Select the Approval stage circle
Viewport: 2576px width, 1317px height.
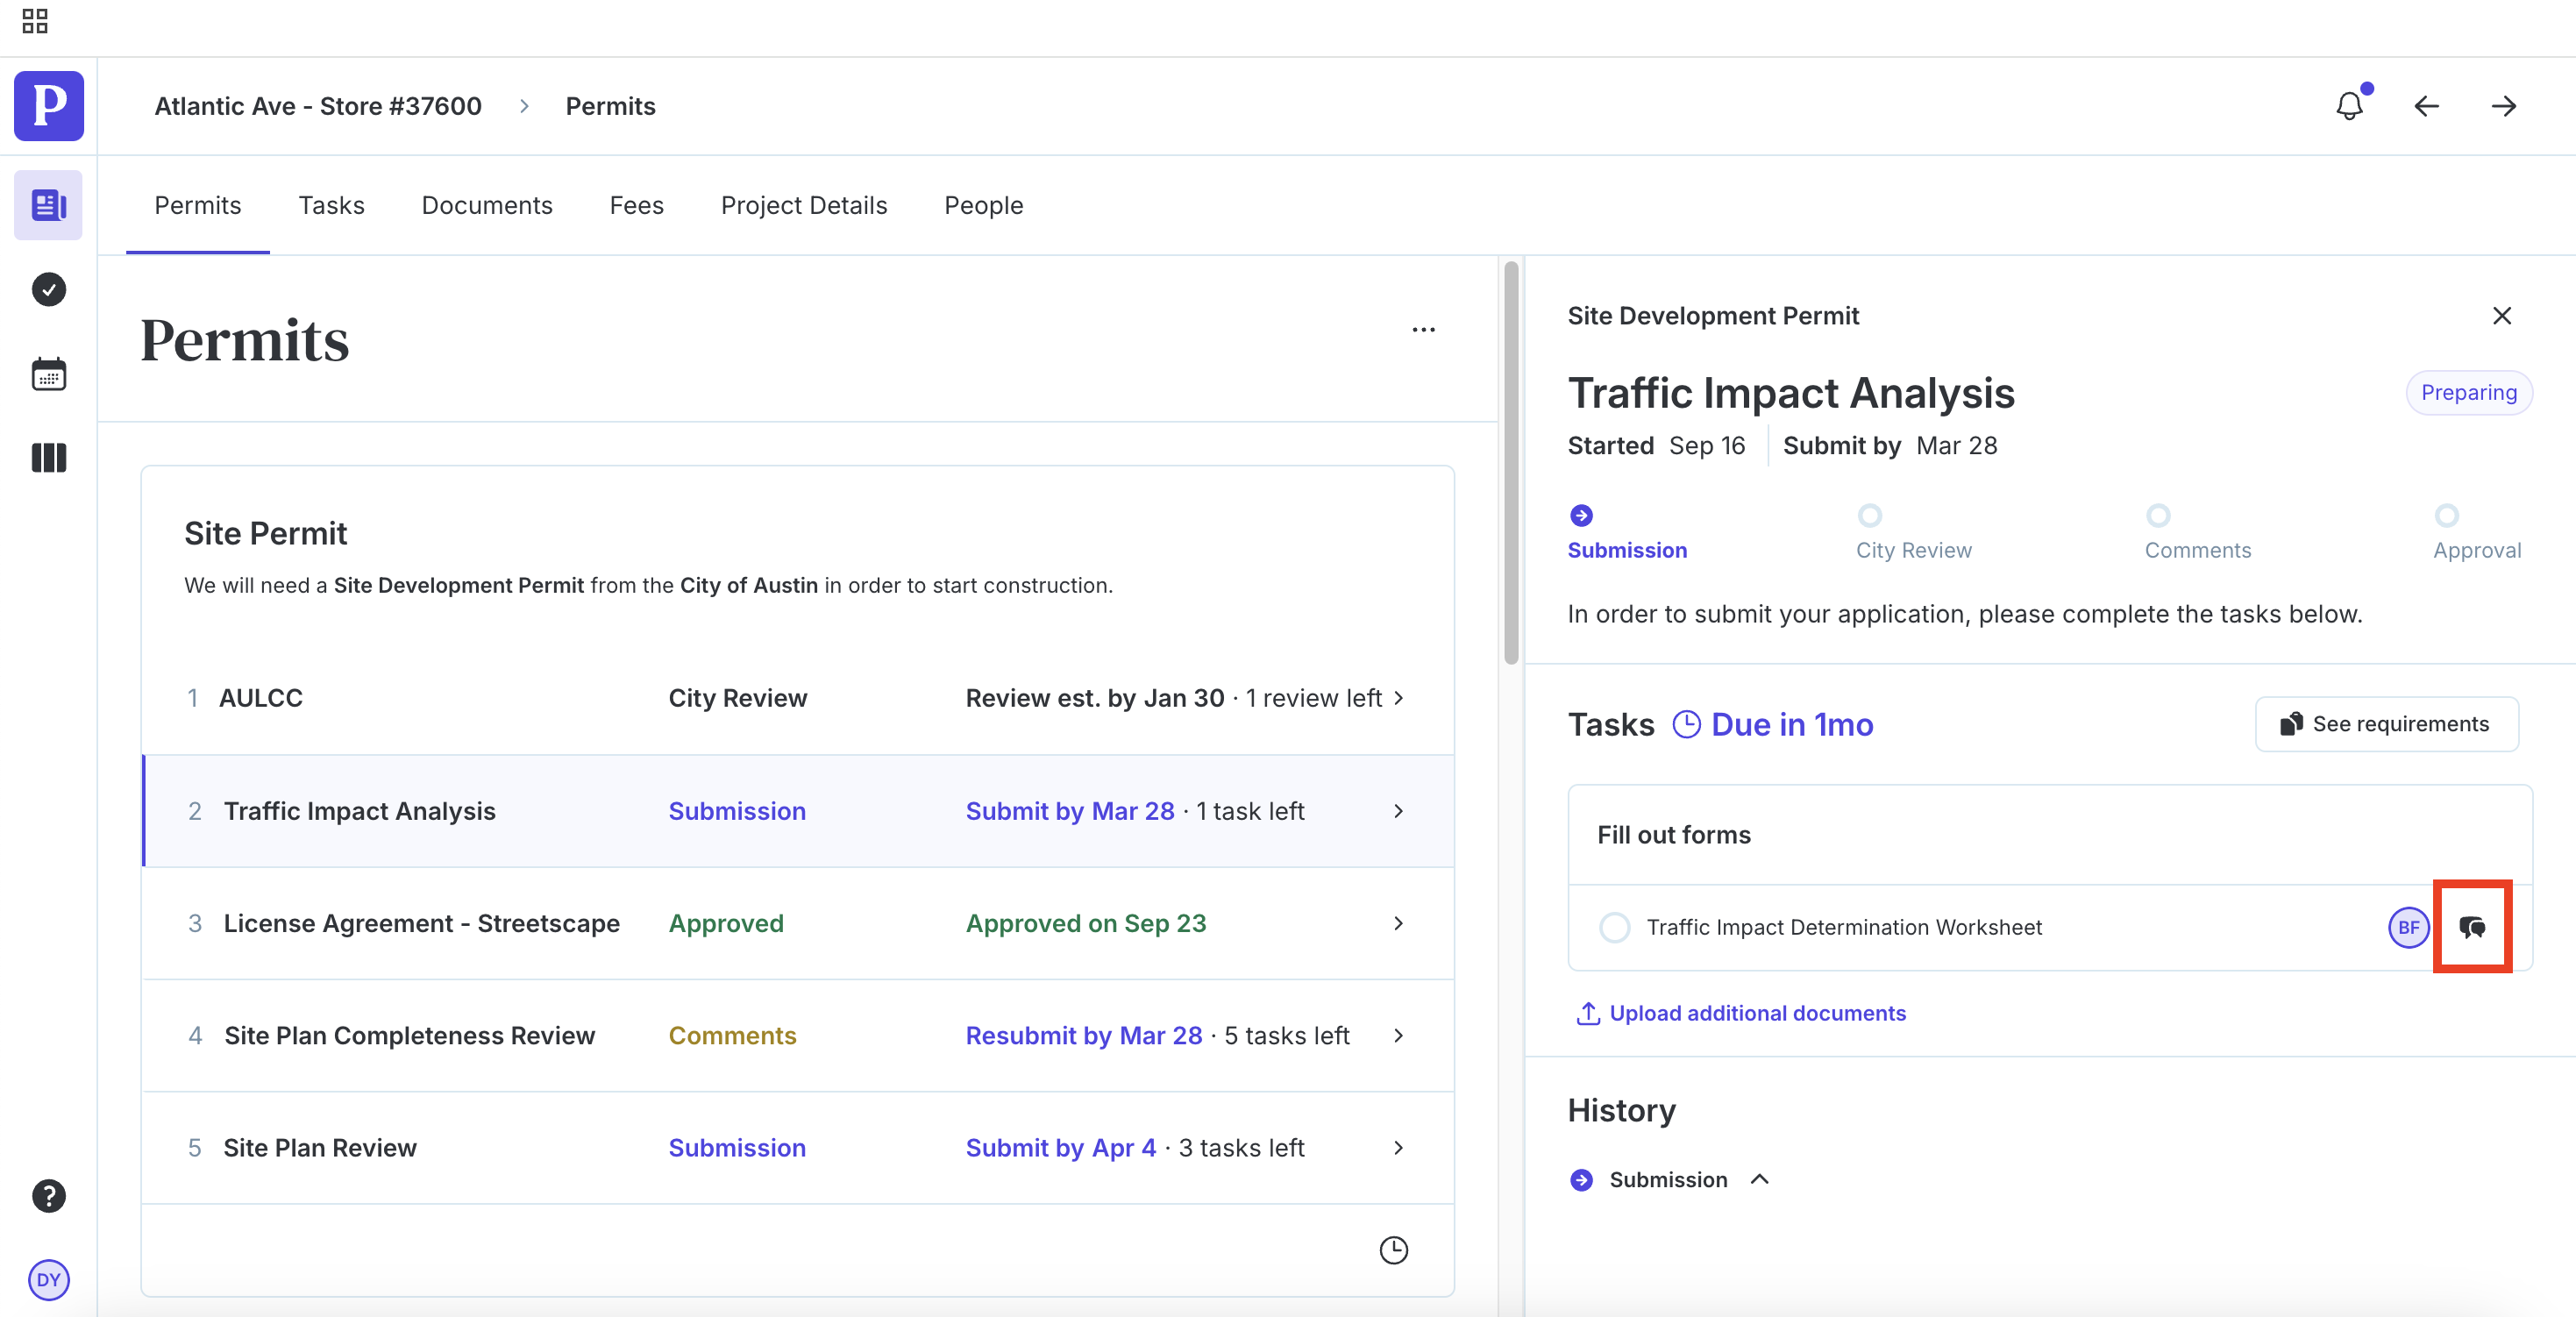[2446, 516]
